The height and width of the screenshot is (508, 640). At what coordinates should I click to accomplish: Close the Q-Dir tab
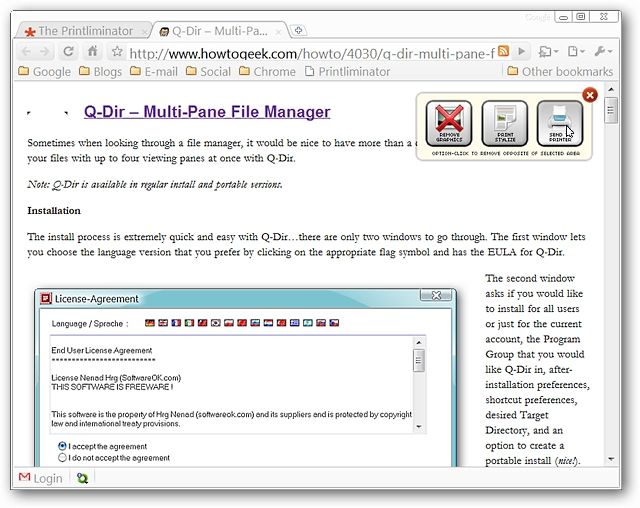[278, 31]
